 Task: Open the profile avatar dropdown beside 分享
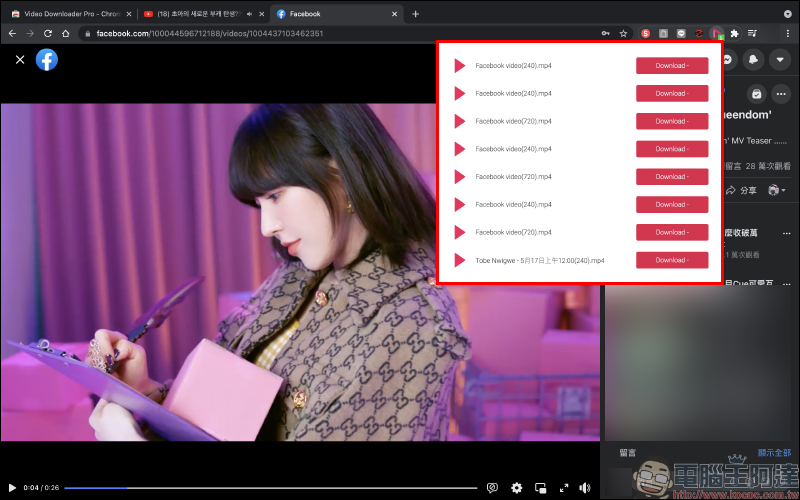click(x=777, y=190)
